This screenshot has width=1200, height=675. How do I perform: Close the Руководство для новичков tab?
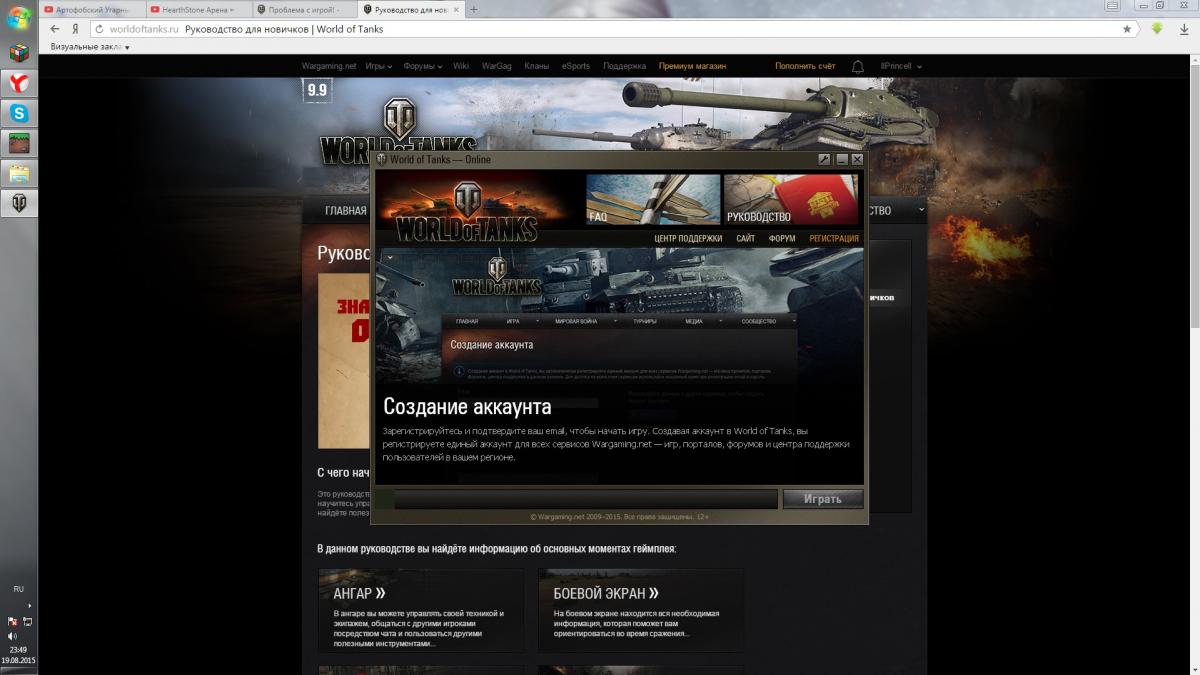458,9
